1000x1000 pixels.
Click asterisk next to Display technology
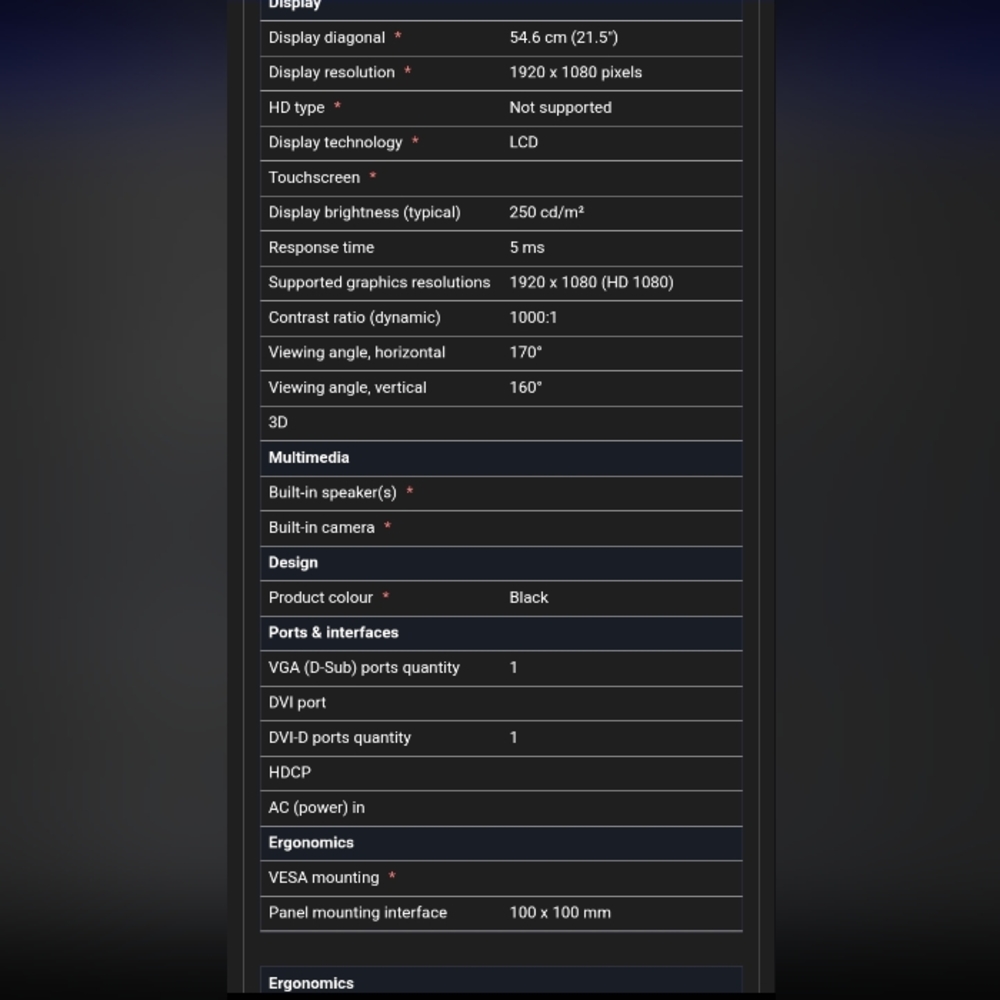pos(415,141)
